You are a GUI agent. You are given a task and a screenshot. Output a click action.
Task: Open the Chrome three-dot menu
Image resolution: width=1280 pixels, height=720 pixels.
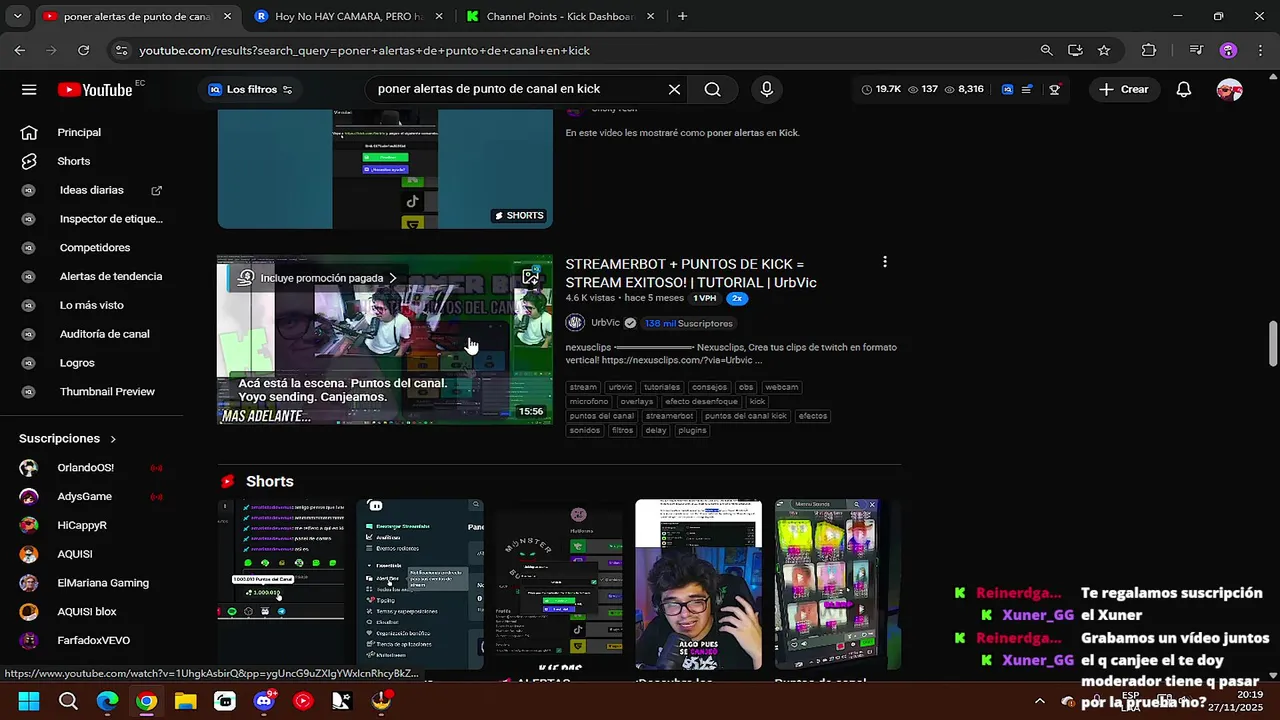coord(1259,50)
